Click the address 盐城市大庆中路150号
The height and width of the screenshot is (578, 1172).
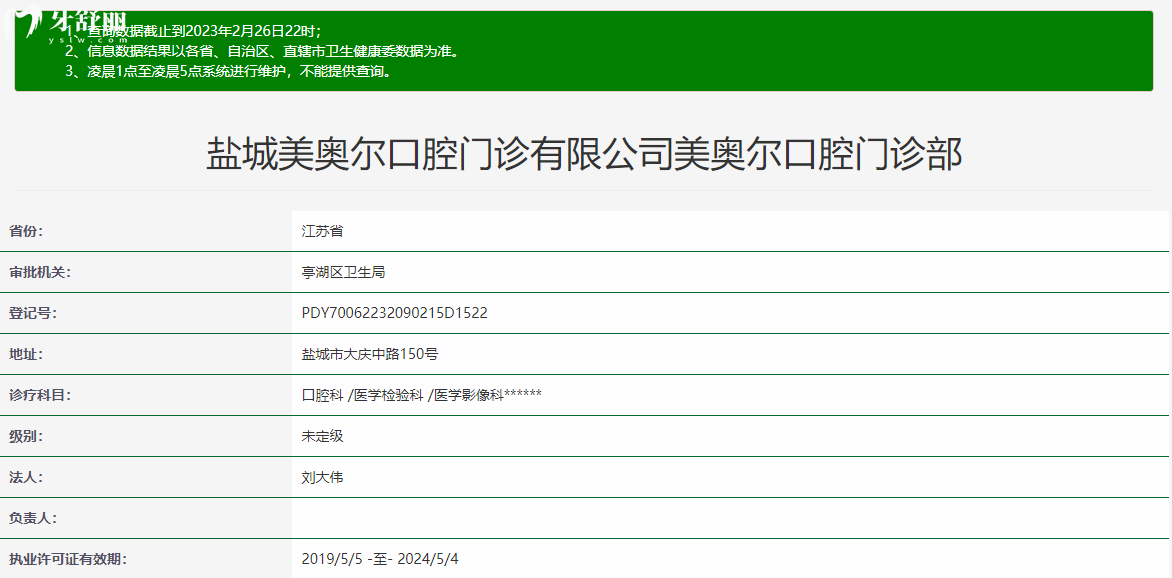(370, 354)
